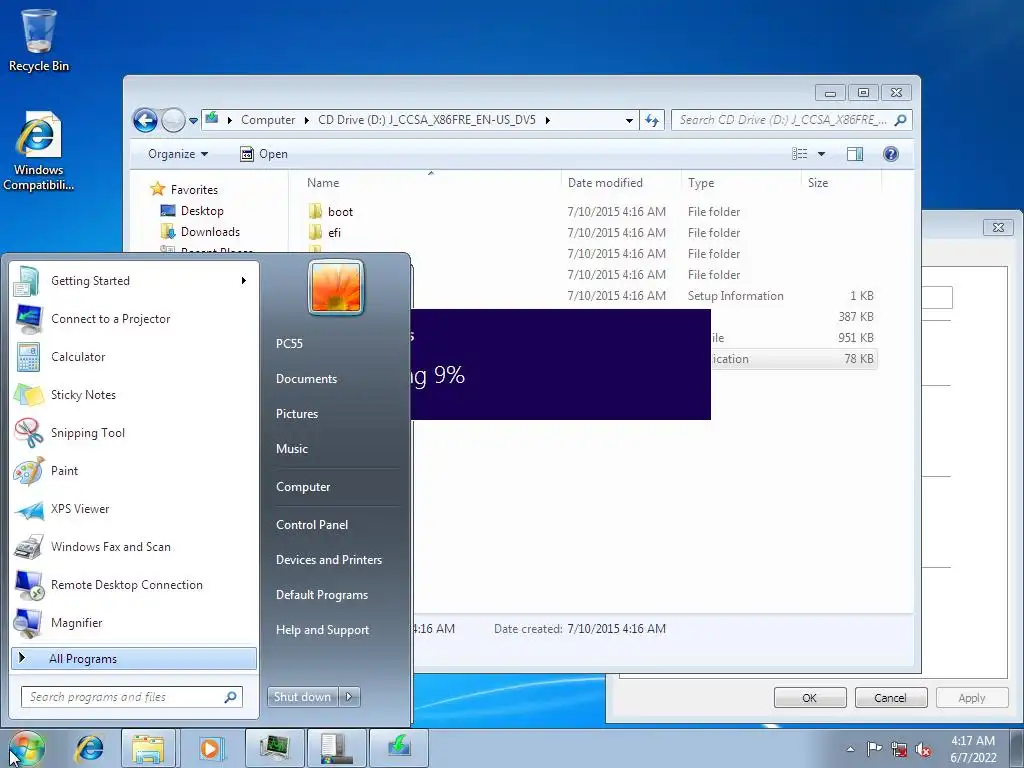Click the Refresh button beside address bar
The width and height of the screenshot is (1024, 768).
[652, 120]
